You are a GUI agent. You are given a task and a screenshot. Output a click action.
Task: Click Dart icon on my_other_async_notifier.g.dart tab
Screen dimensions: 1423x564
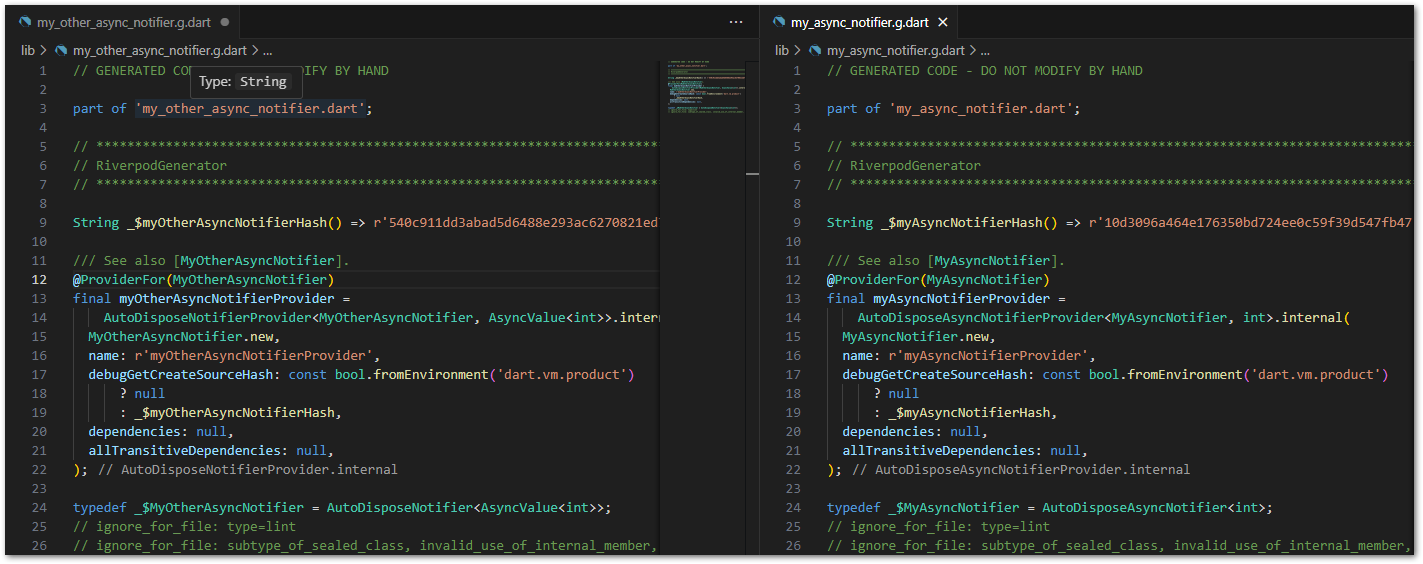(x=25, y=22)
